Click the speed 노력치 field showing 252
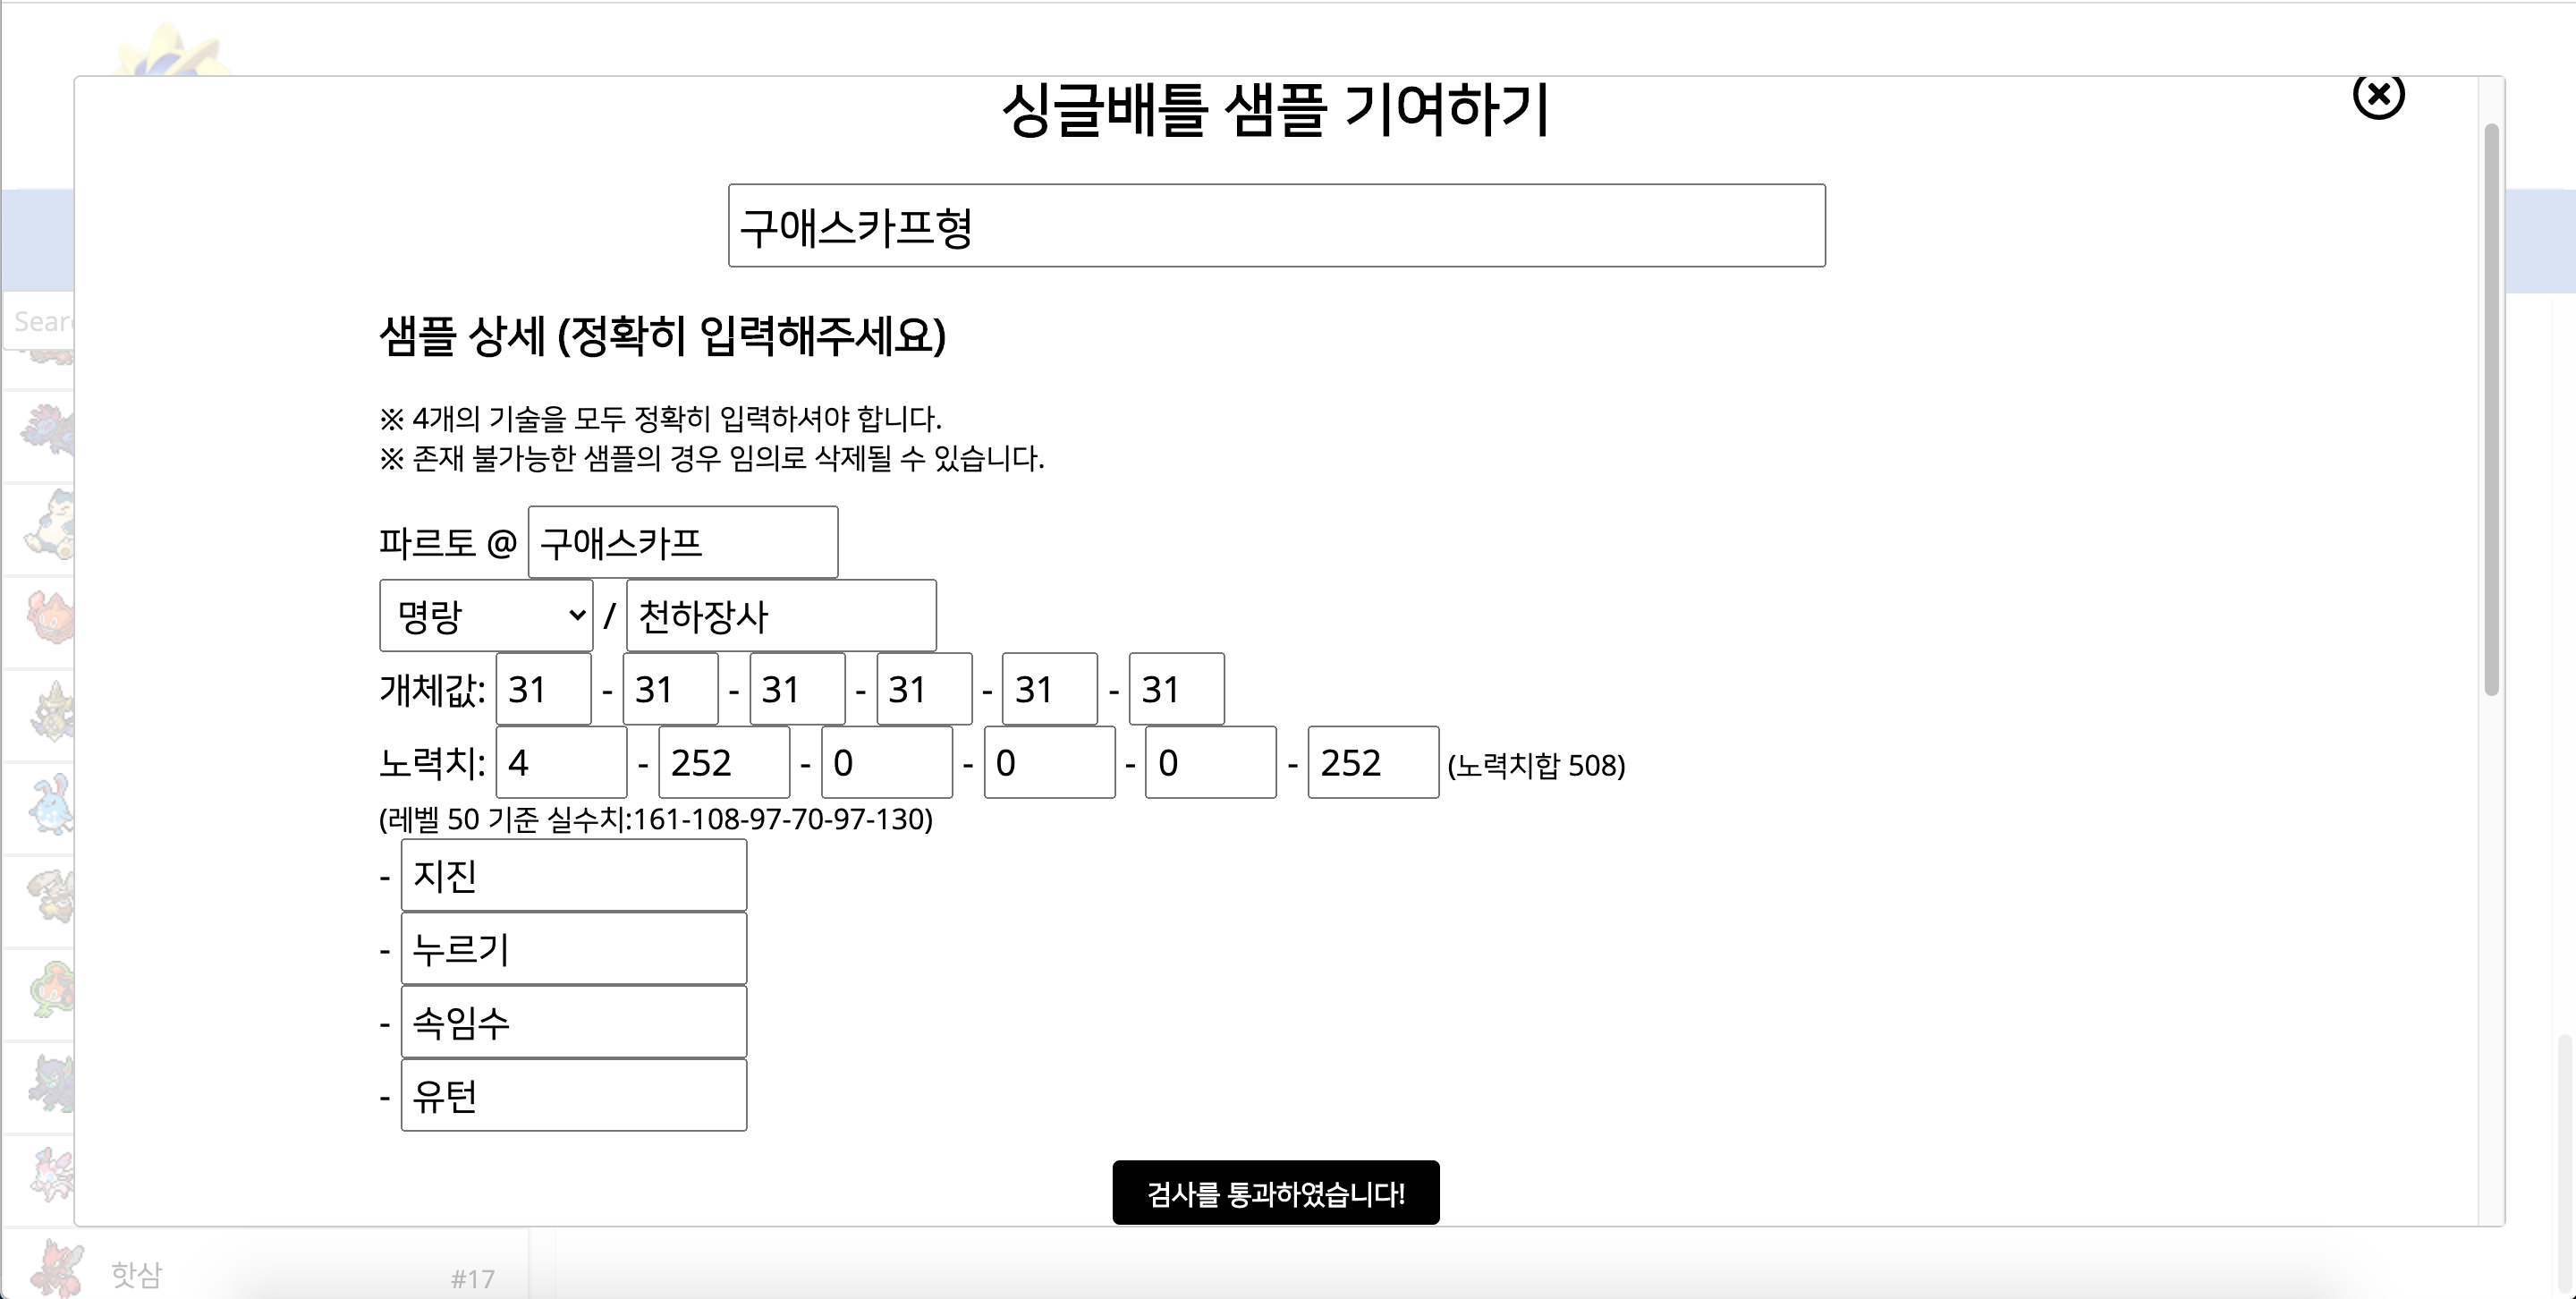The image size is (2576, 1299). pos(1372,762)
